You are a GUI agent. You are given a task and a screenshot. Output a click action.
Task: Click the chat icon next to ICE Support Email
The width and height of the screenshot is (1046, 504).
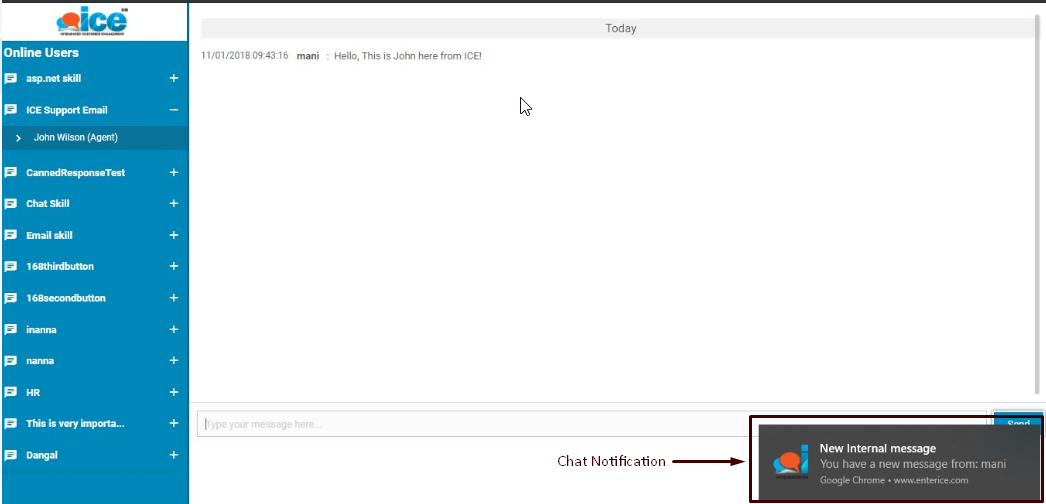[x=11, y=110]
